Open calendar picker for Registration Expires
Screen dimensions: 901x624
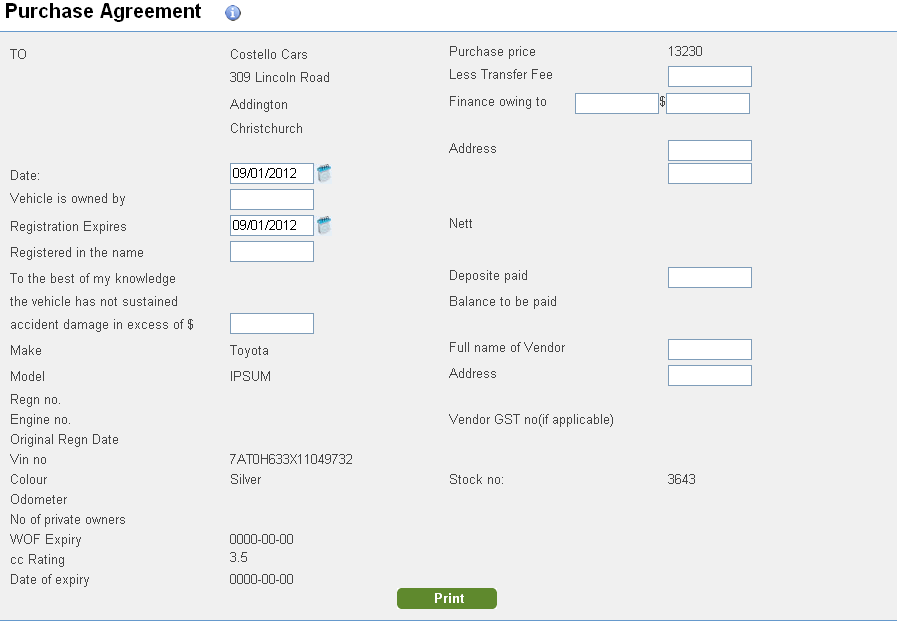324,225
